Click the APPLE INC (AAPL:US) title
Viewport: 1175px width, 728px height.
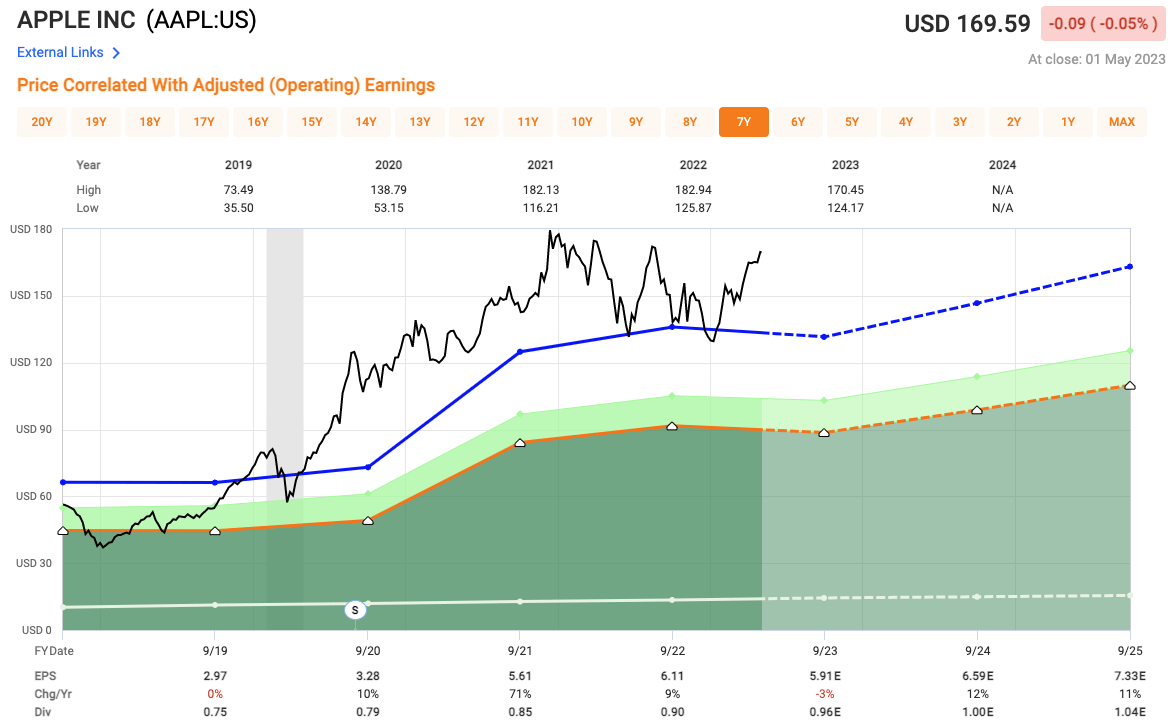136,20
